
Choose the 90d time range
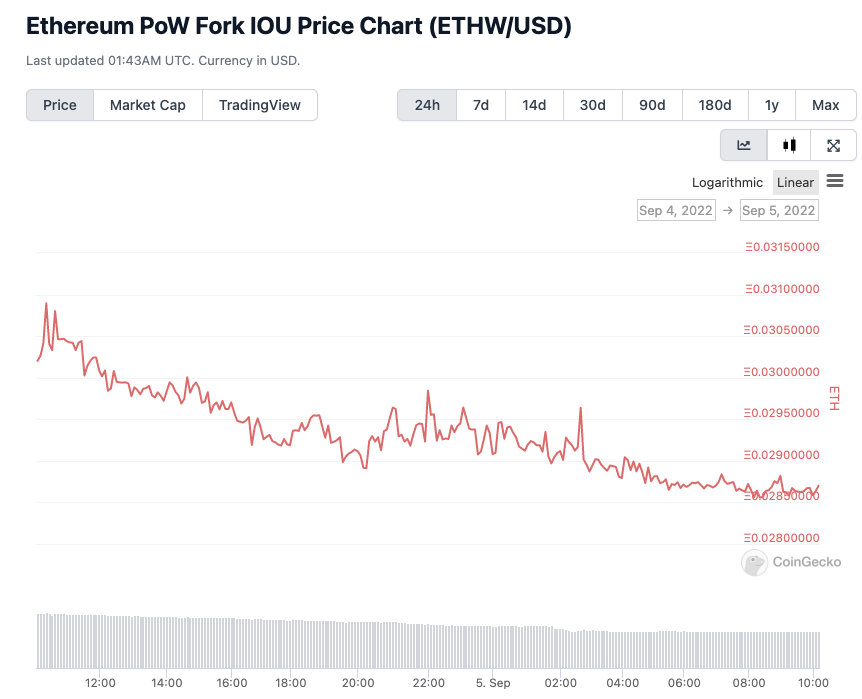coord(653,105)
